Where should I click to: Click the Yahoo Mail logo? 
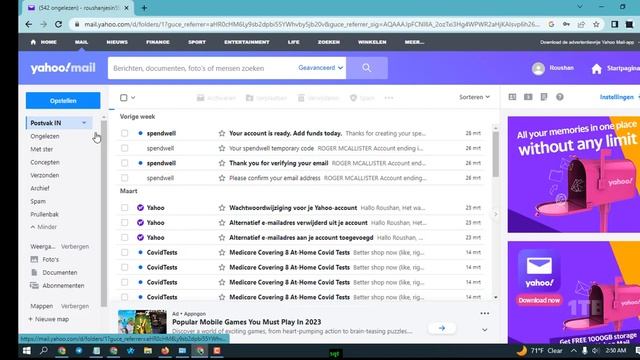(63, 68)
